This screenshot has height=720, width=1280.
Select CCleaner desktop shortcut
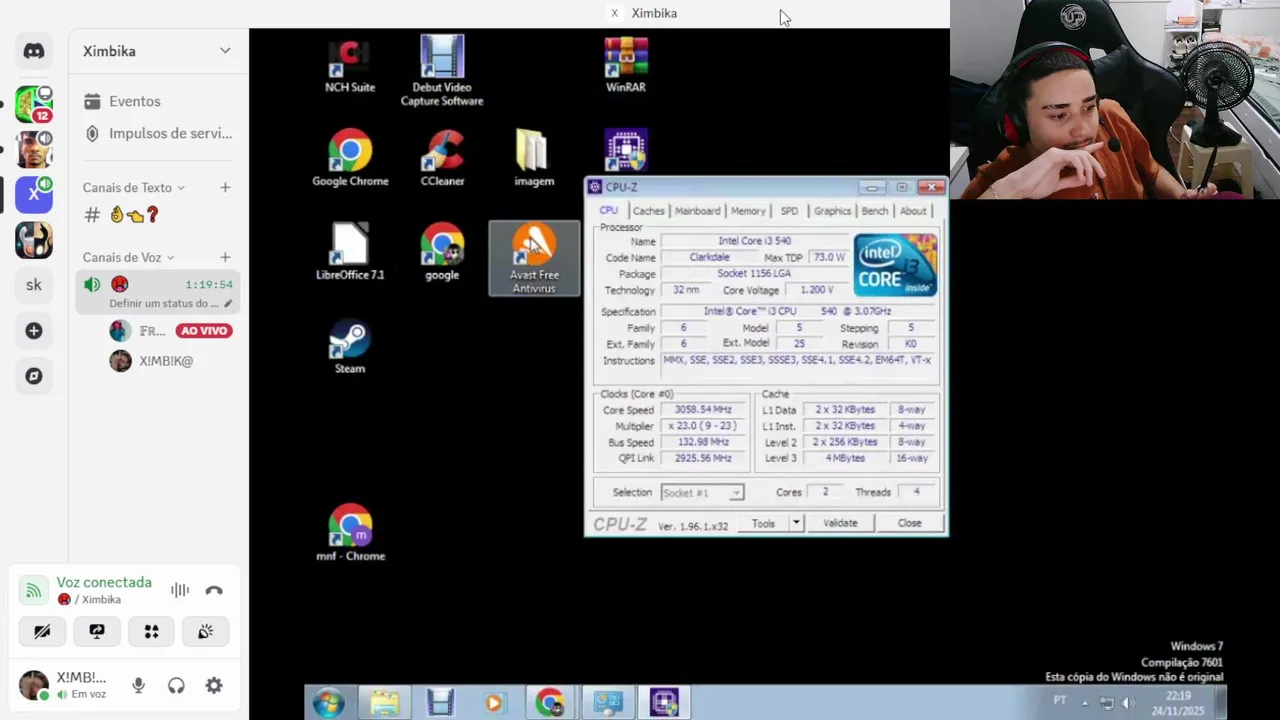[442, 158]
